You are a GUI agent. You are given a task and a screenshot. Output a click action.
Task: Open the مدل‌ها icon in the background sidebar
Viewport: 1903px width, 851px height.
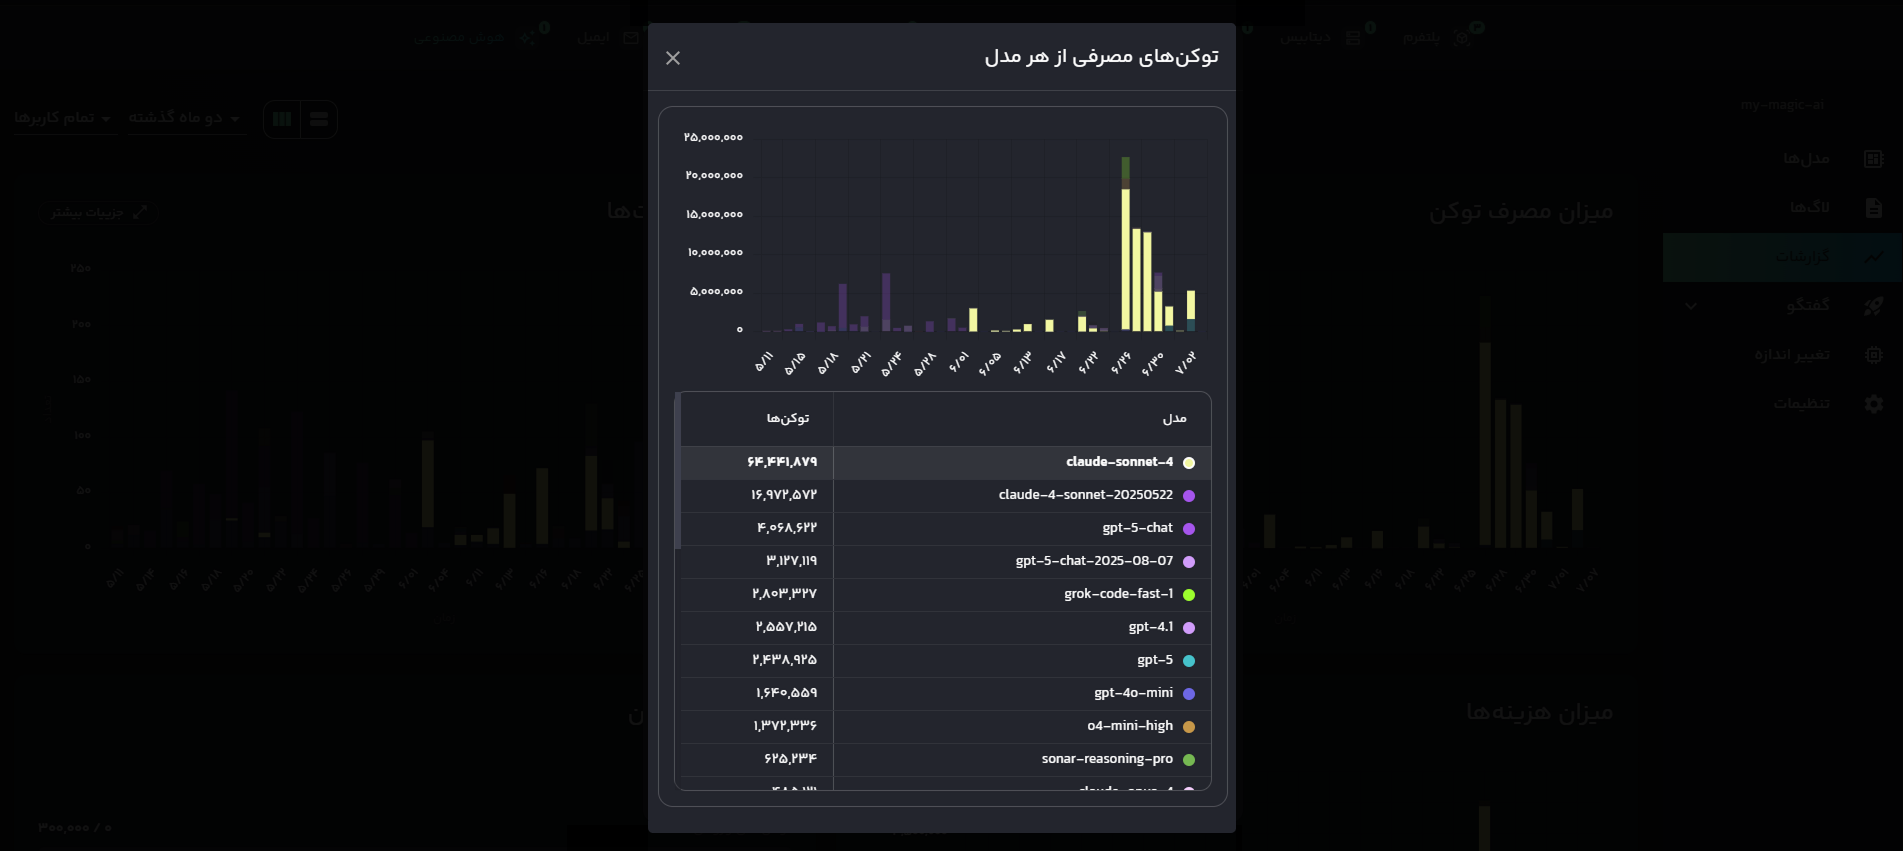point(1873,159)
